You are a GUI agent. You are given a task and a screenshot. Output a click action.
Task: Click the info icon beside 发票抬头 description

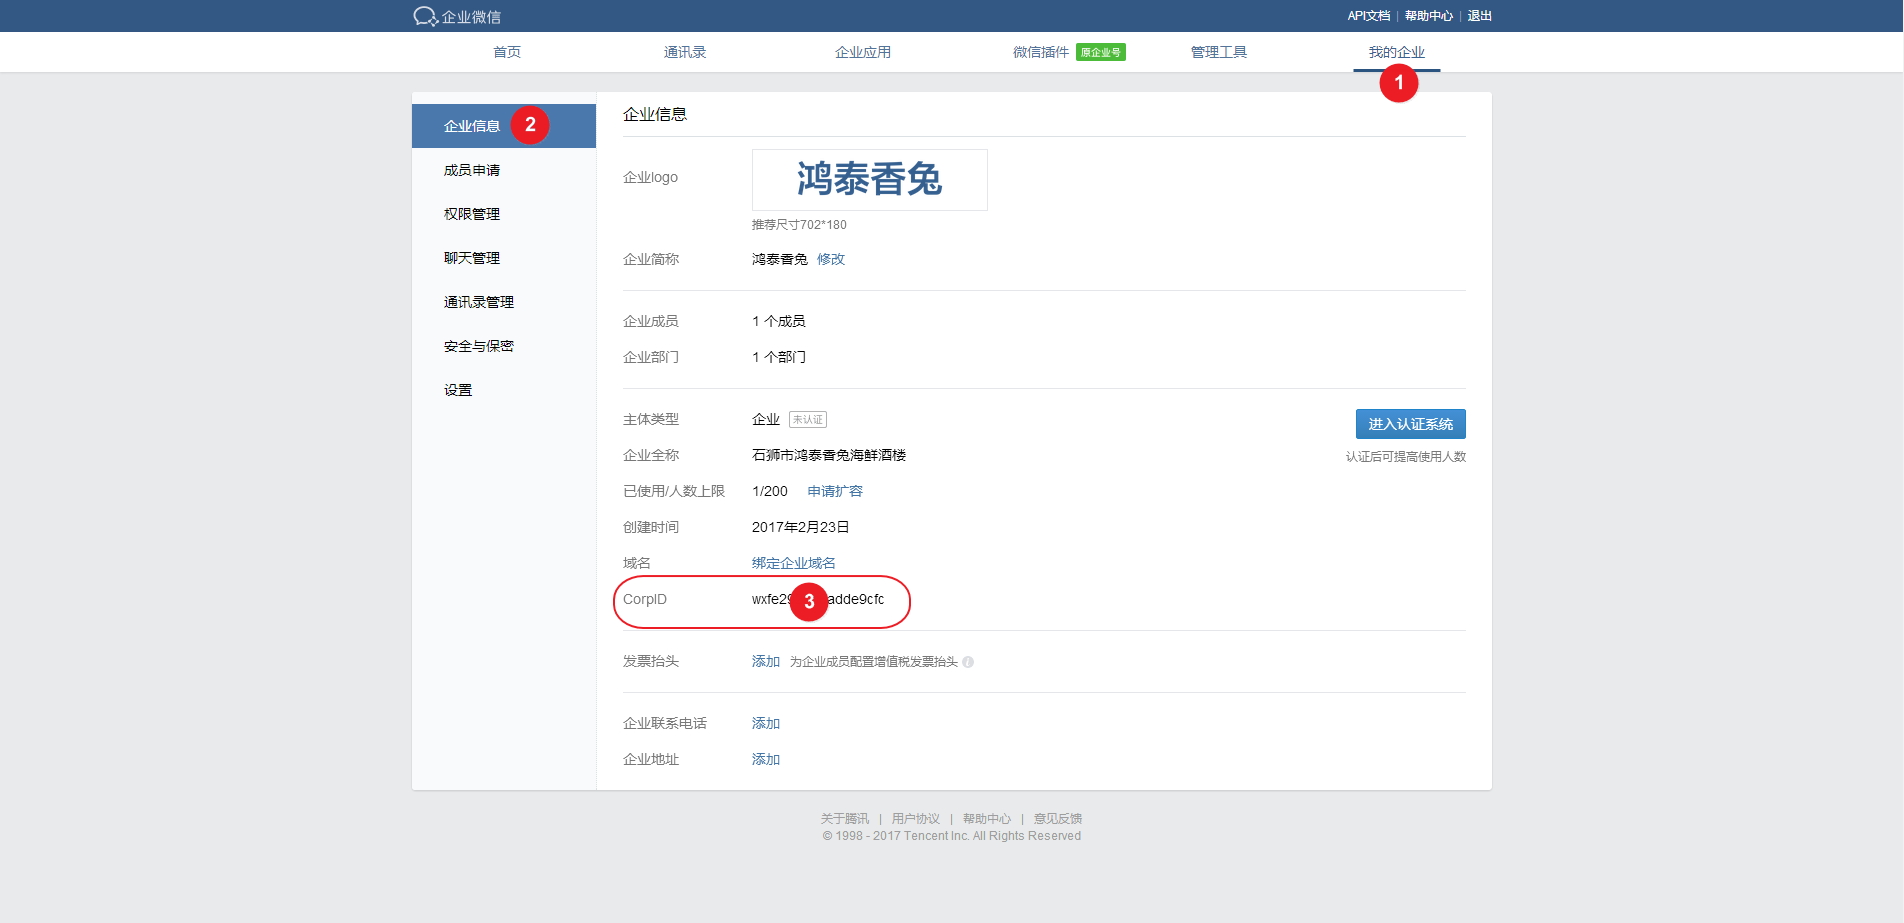point(968,662)
